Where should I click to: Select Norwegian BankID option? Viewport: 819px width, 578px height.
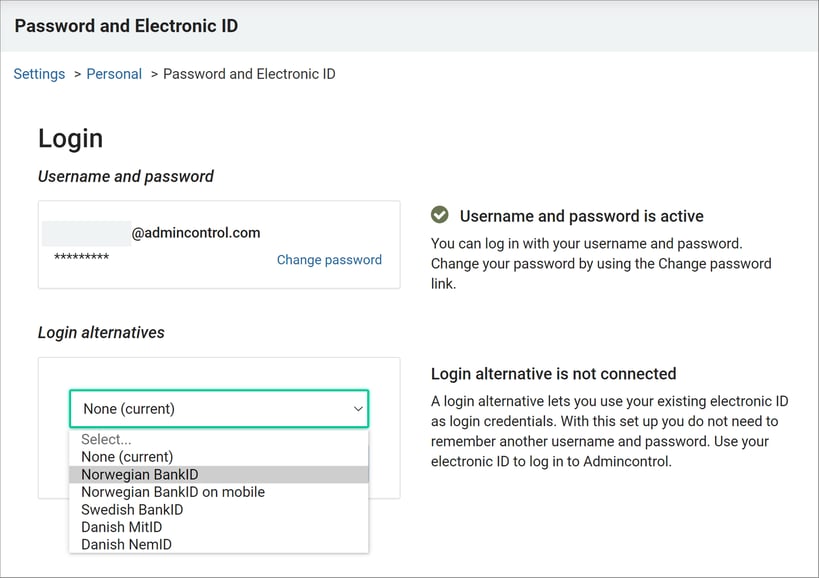[219, 475]
